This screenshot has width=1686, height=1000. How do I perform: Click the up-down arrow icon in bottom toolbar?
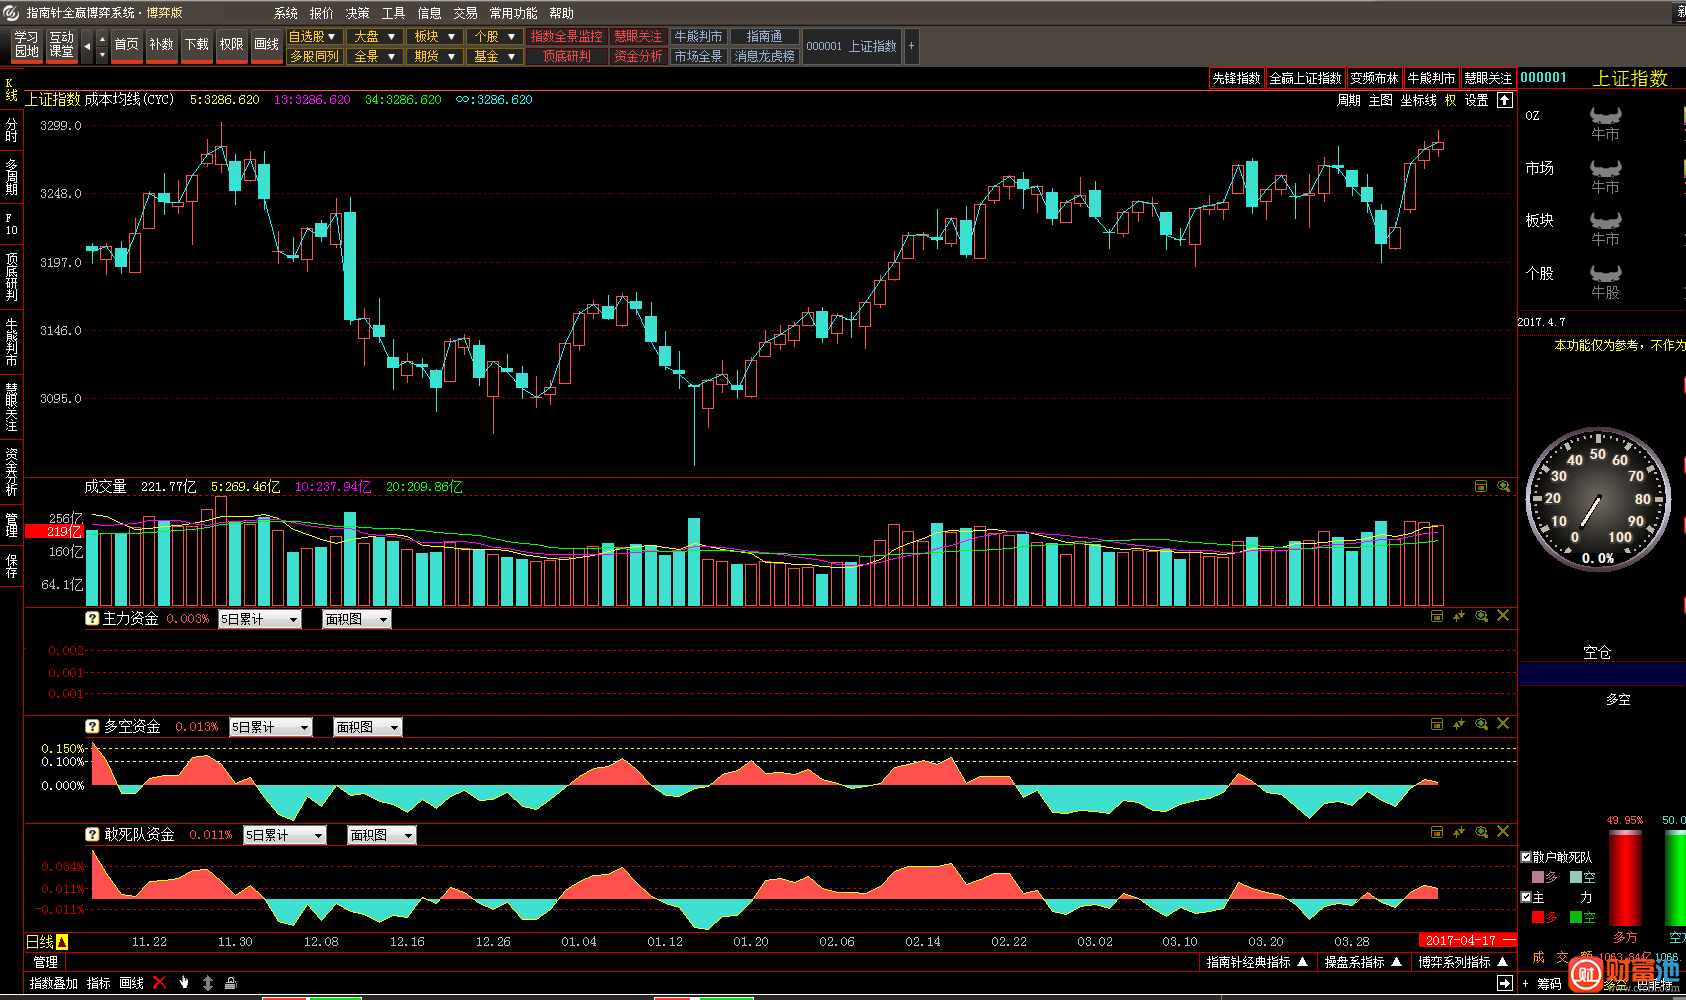click(208, 983)
